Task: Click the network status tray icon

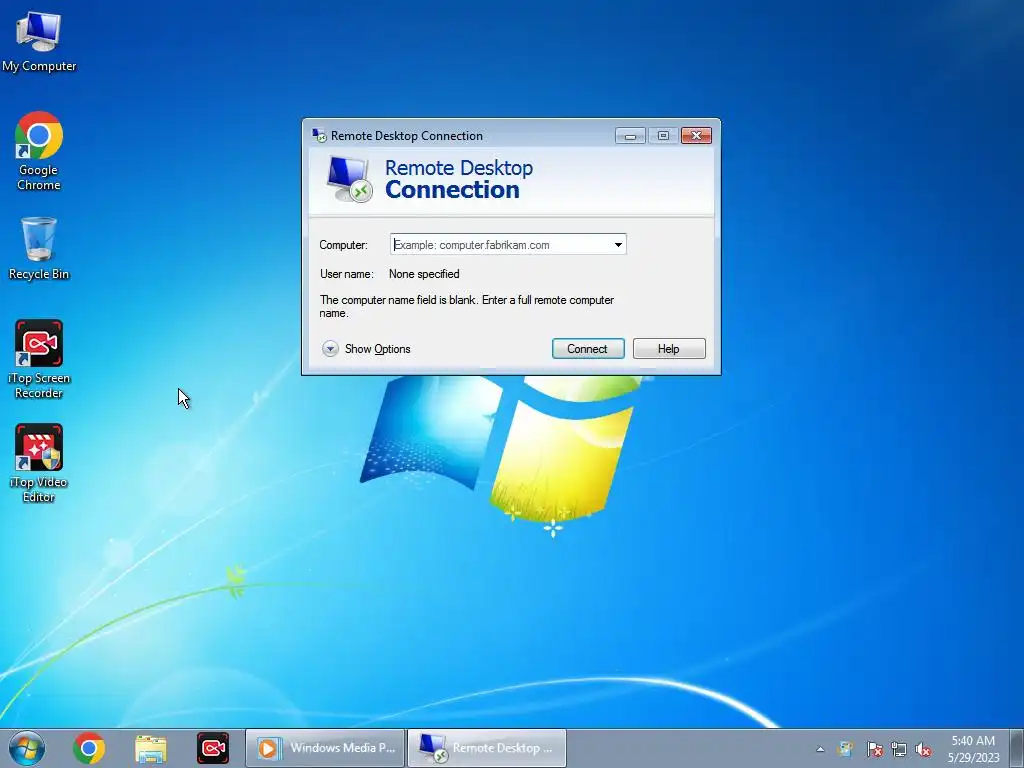Action: tap(899, 749)
